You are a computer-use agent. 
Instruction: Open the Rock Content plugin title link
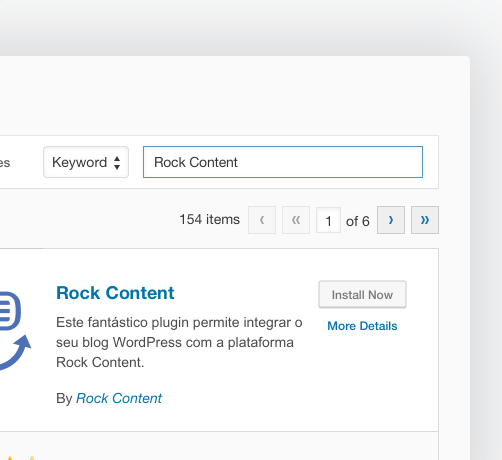coord(115,293)
